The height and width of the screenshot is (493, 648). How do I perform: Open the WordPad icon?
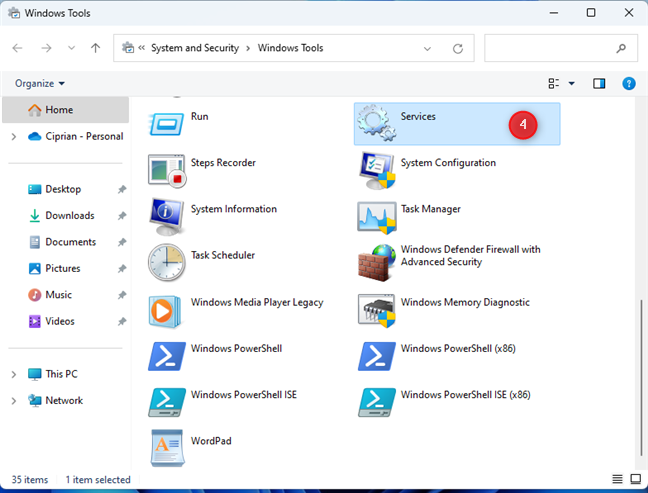tap(167, 448)
